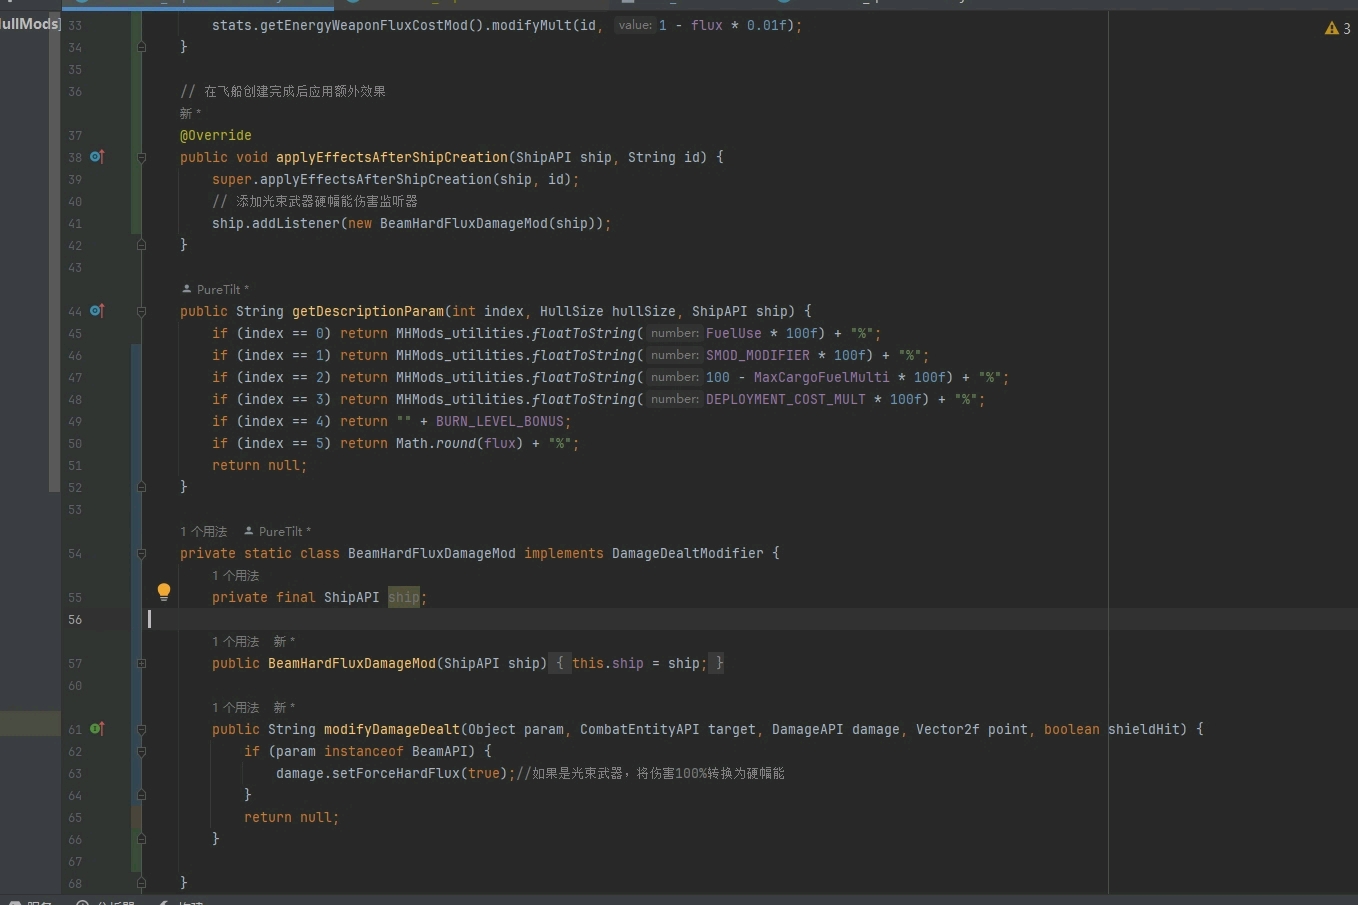Open the warnings indicator showing 3 problems

click(1338, 28)
